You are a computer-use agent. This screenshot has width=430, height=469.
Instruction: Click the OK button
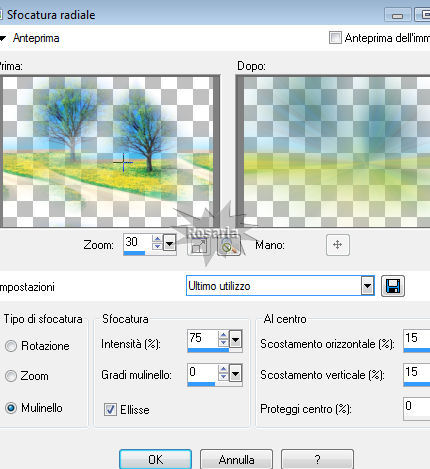[156, 459]
